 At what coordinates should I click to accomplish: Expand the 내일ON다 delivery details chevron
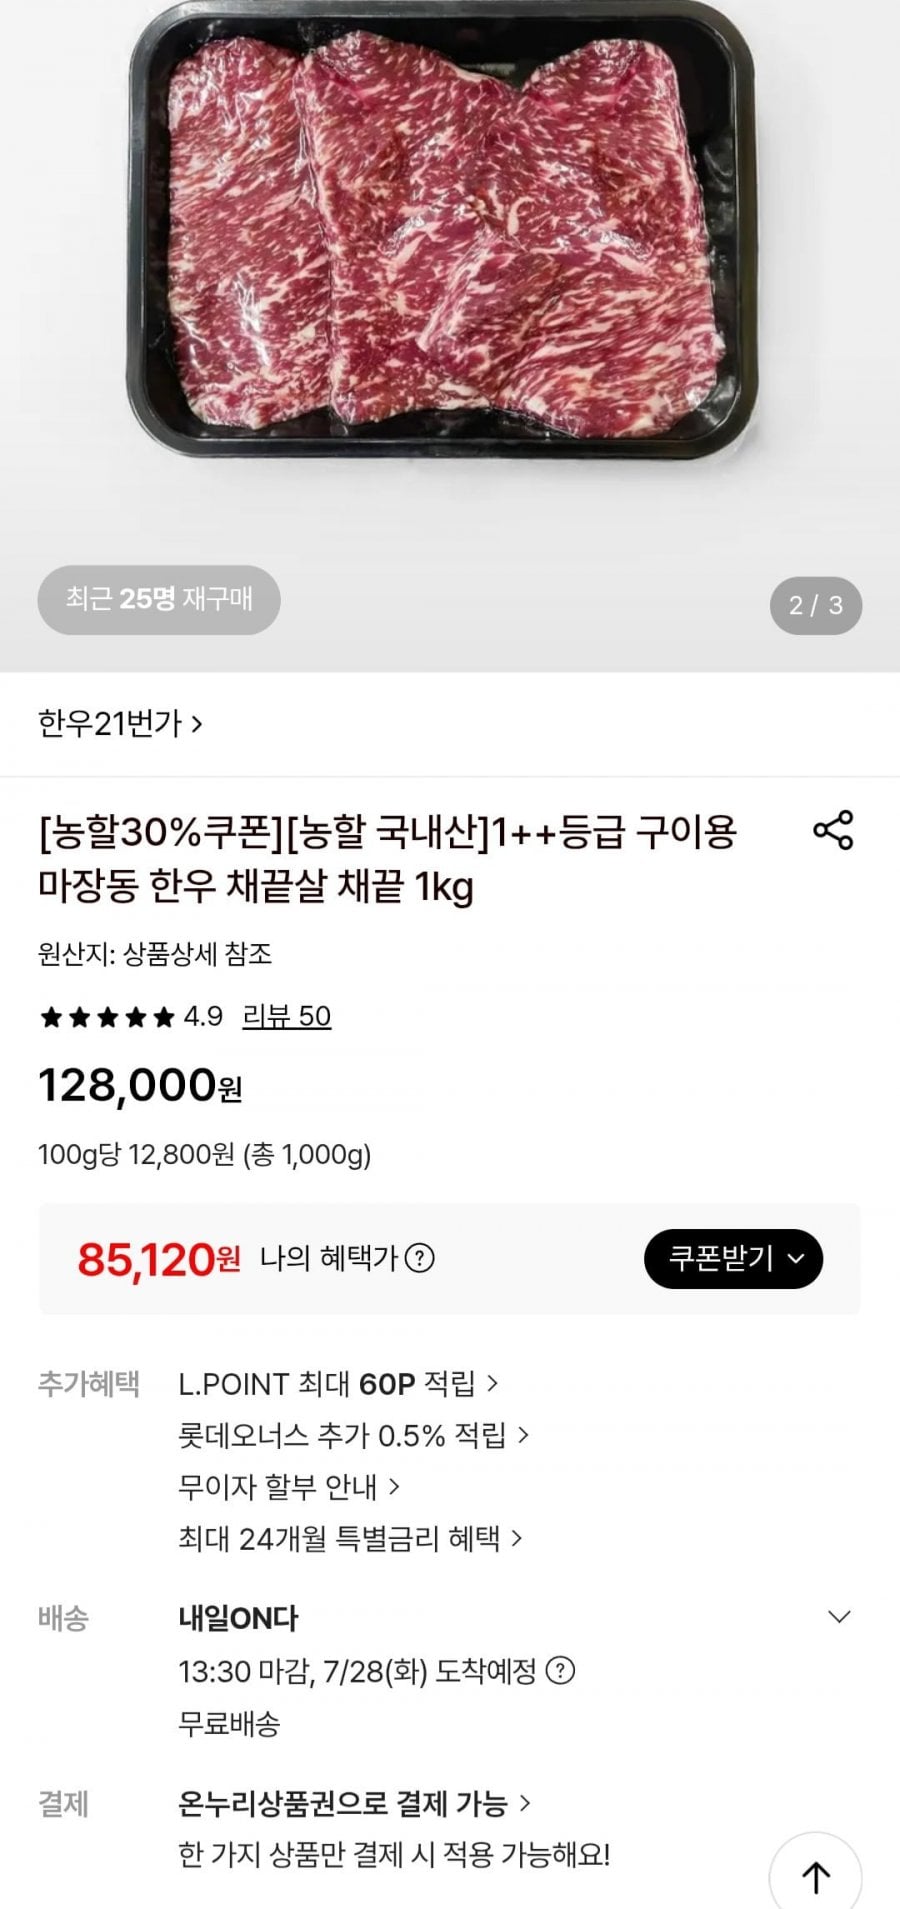(x=839, y=1617)
